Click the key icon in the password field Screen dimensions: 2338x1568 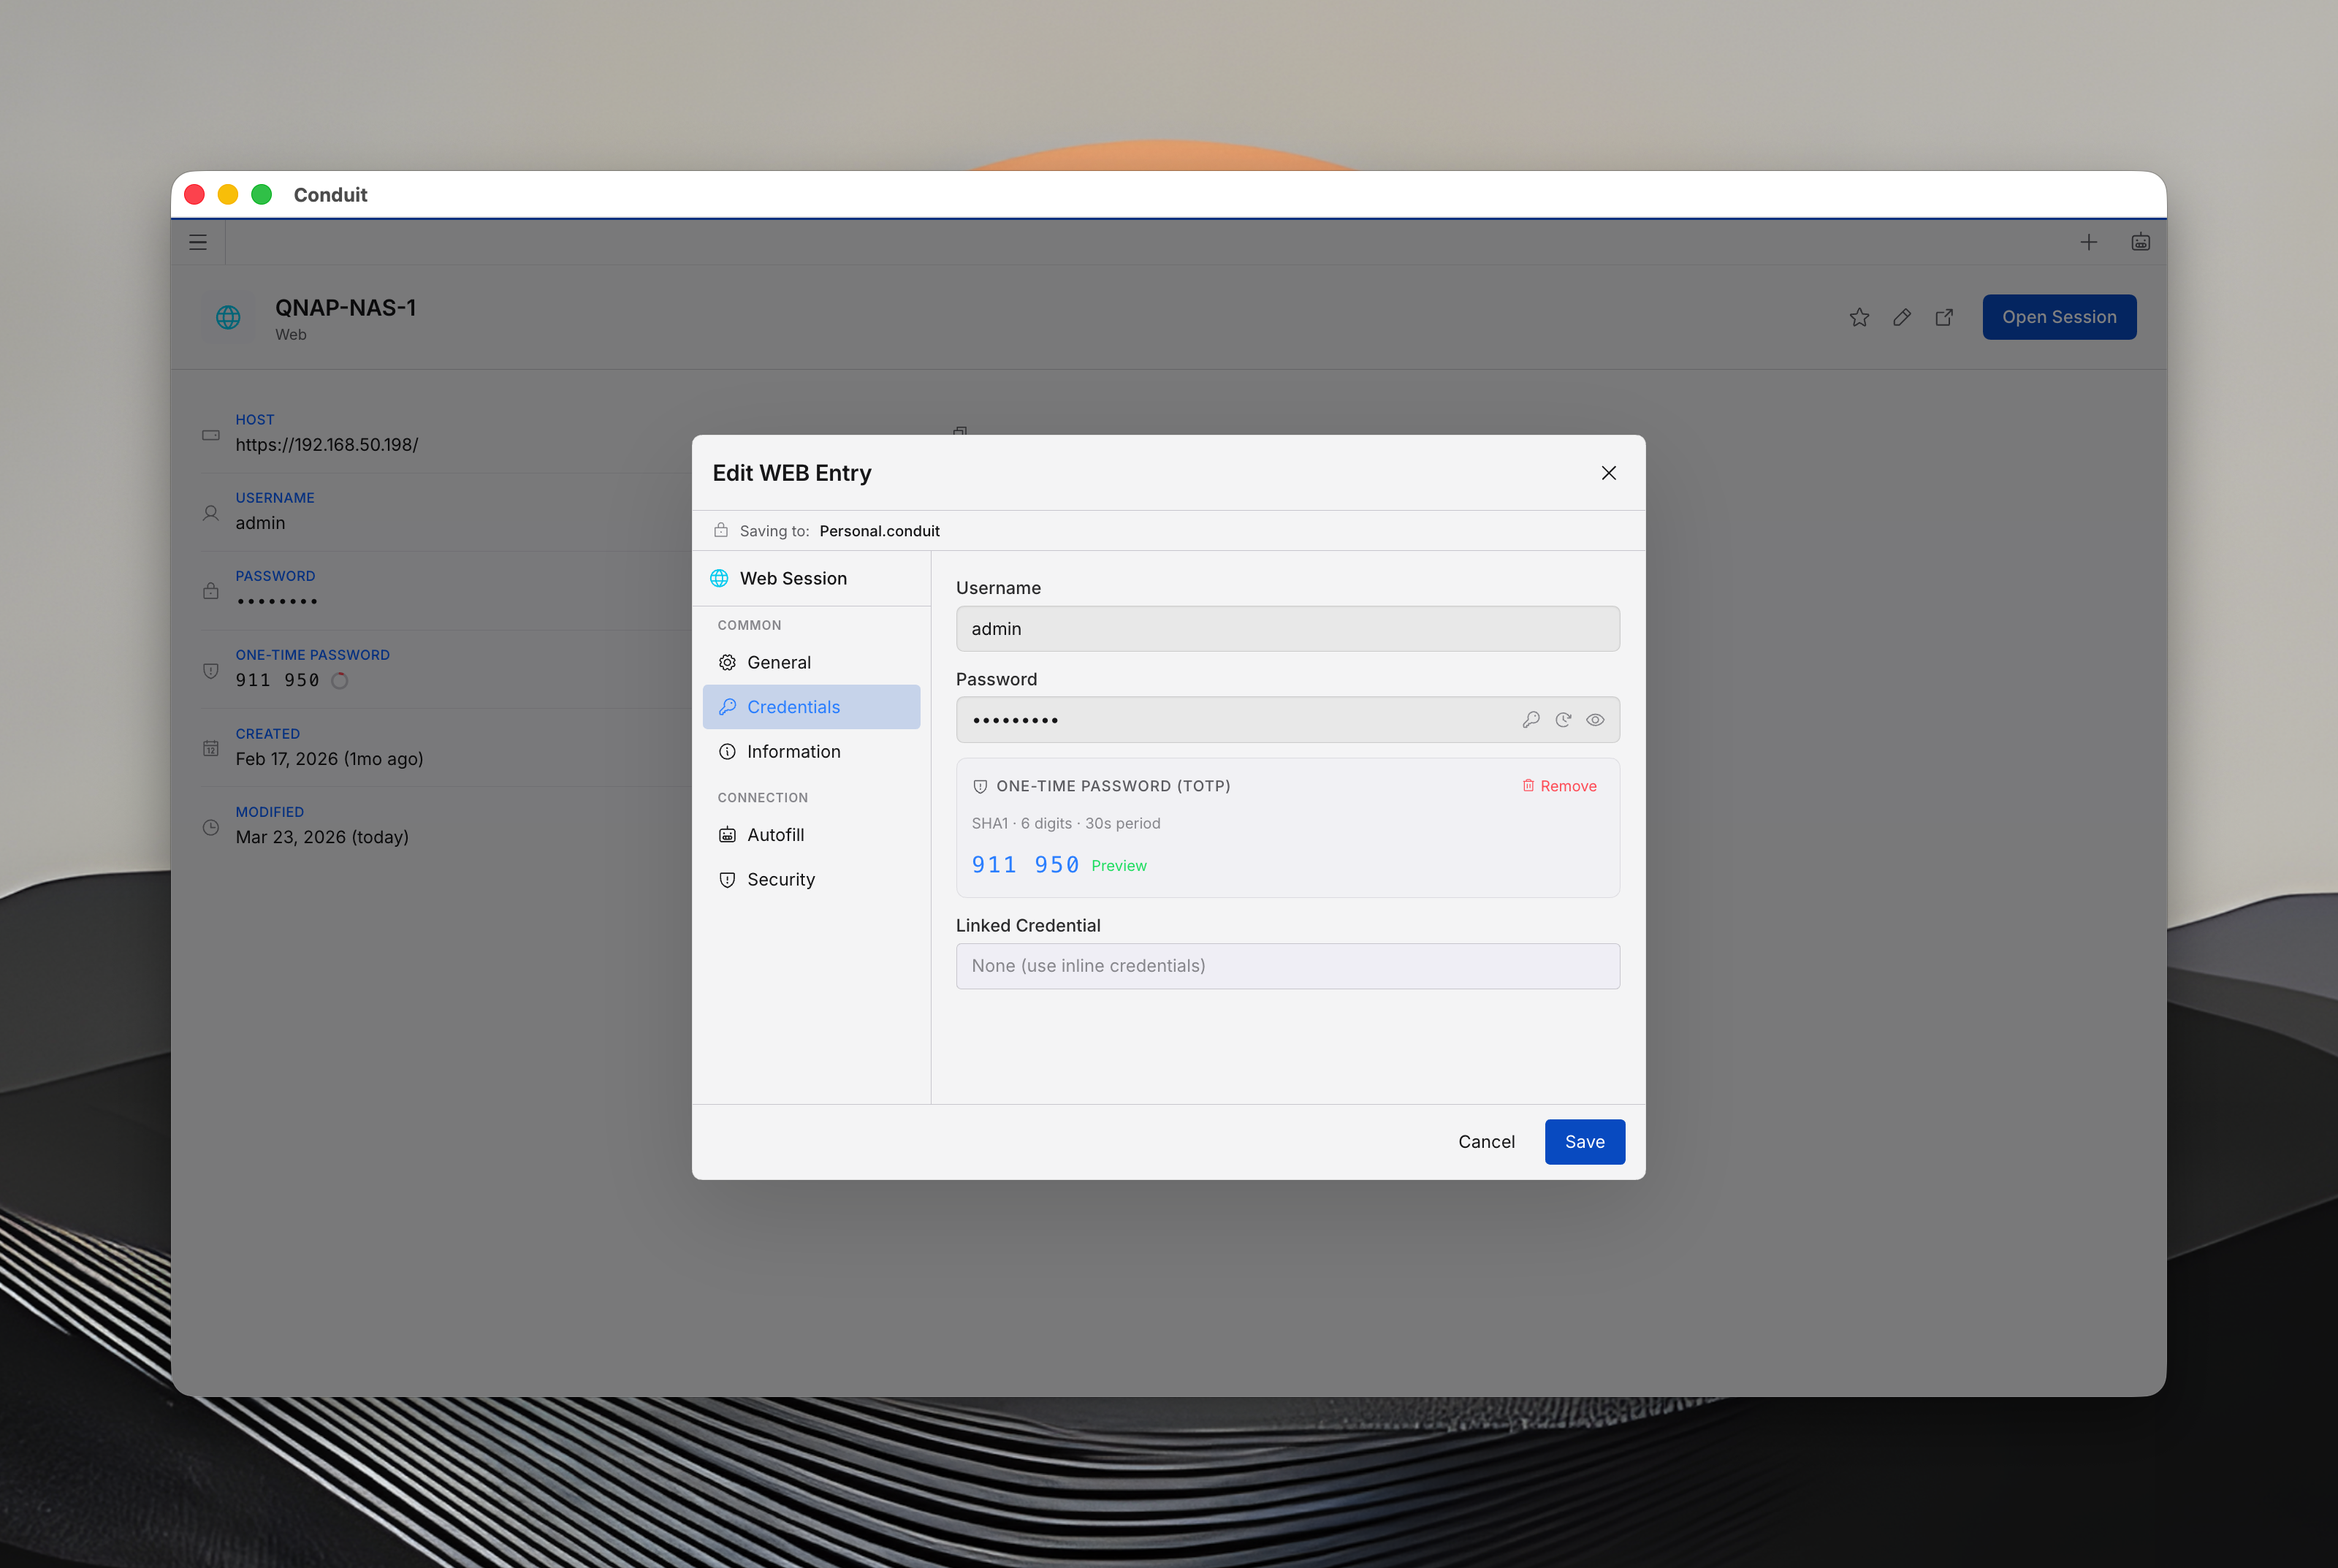(x=1531, y=720)
